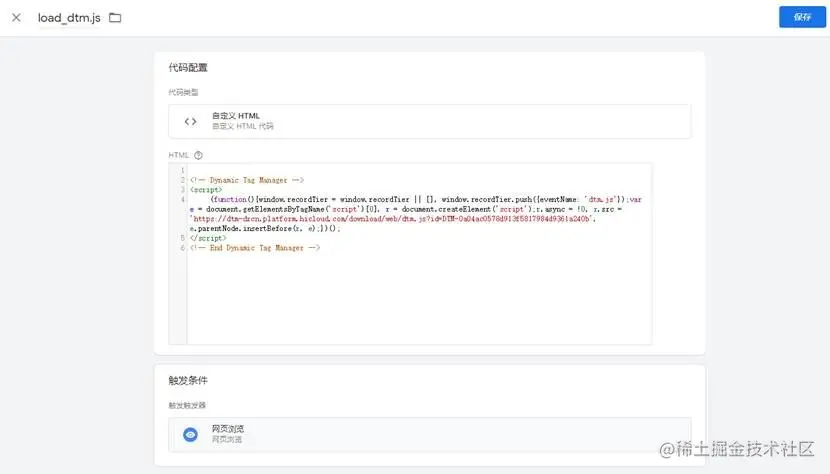Image resolution: width=830 pixels, height=474 pixels.
Task: Click the code line containing e.parentNode.insertBefore
Action: [x=265, y=228]
